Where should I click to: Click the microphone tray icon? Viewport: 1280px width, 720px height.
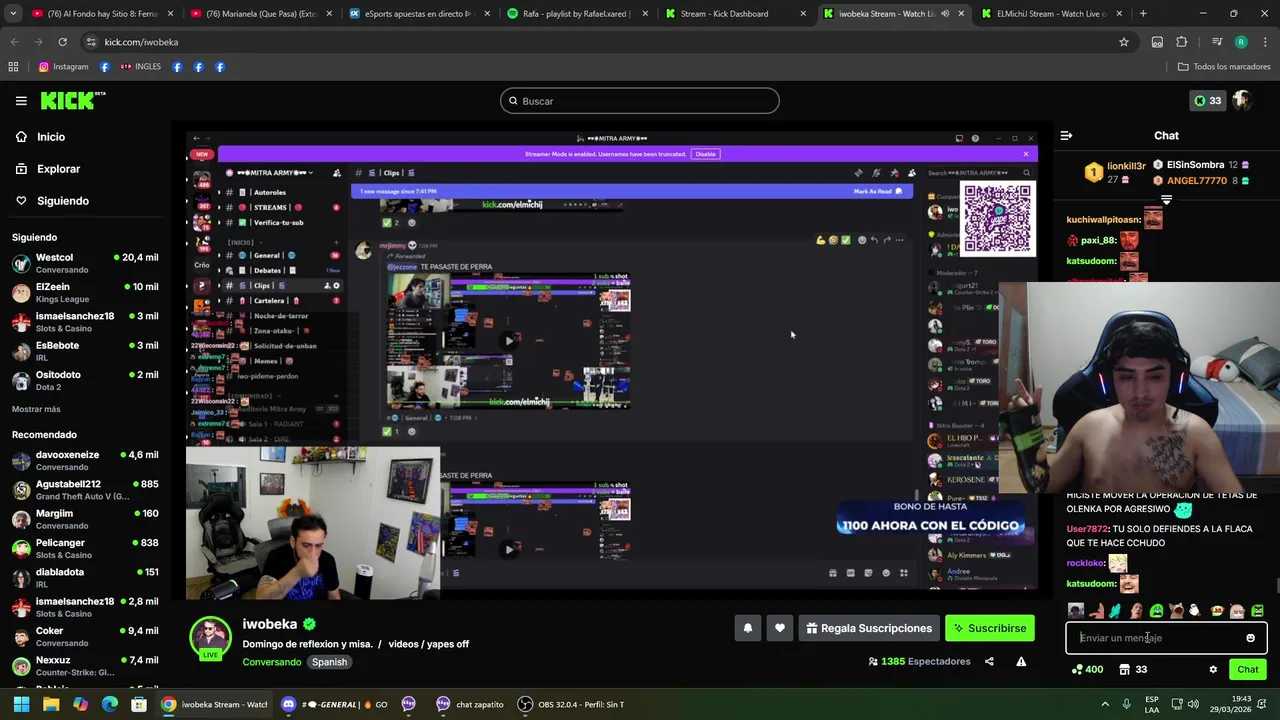(1125, 704)
